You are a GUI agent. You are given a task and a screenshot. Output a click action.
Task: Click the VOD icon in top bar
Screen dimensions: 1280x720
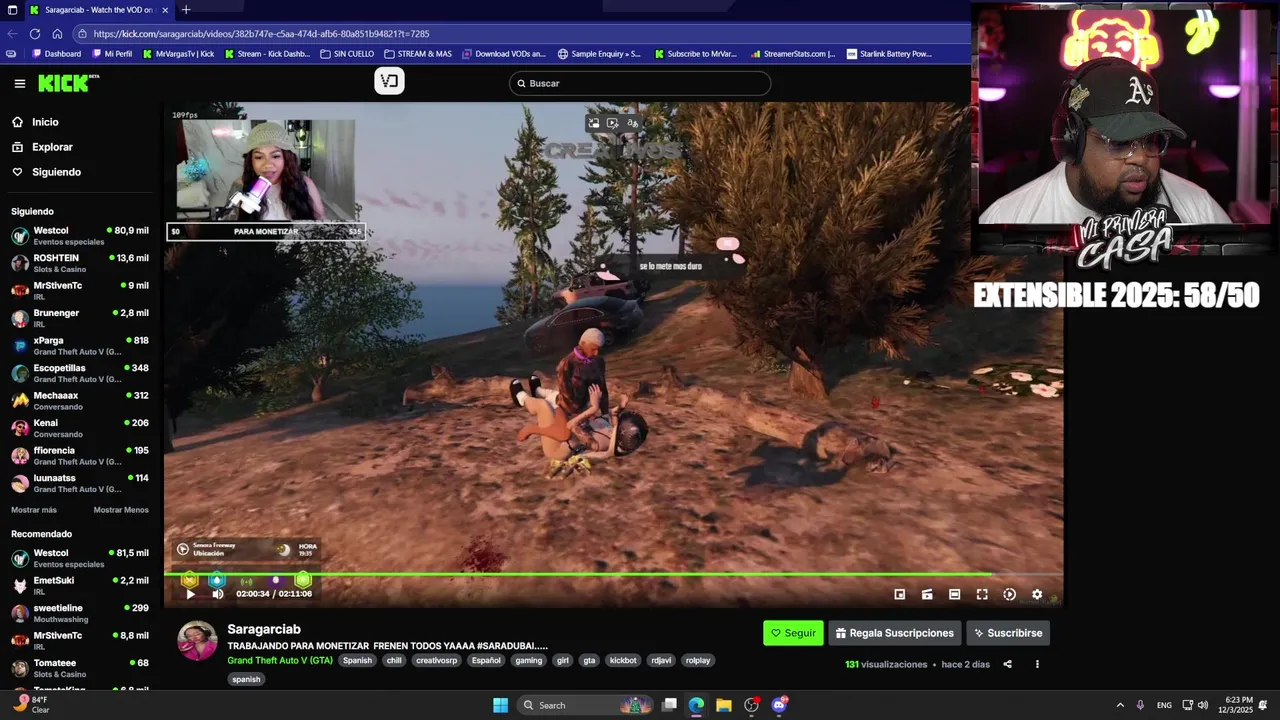click(x=389, y=82)
